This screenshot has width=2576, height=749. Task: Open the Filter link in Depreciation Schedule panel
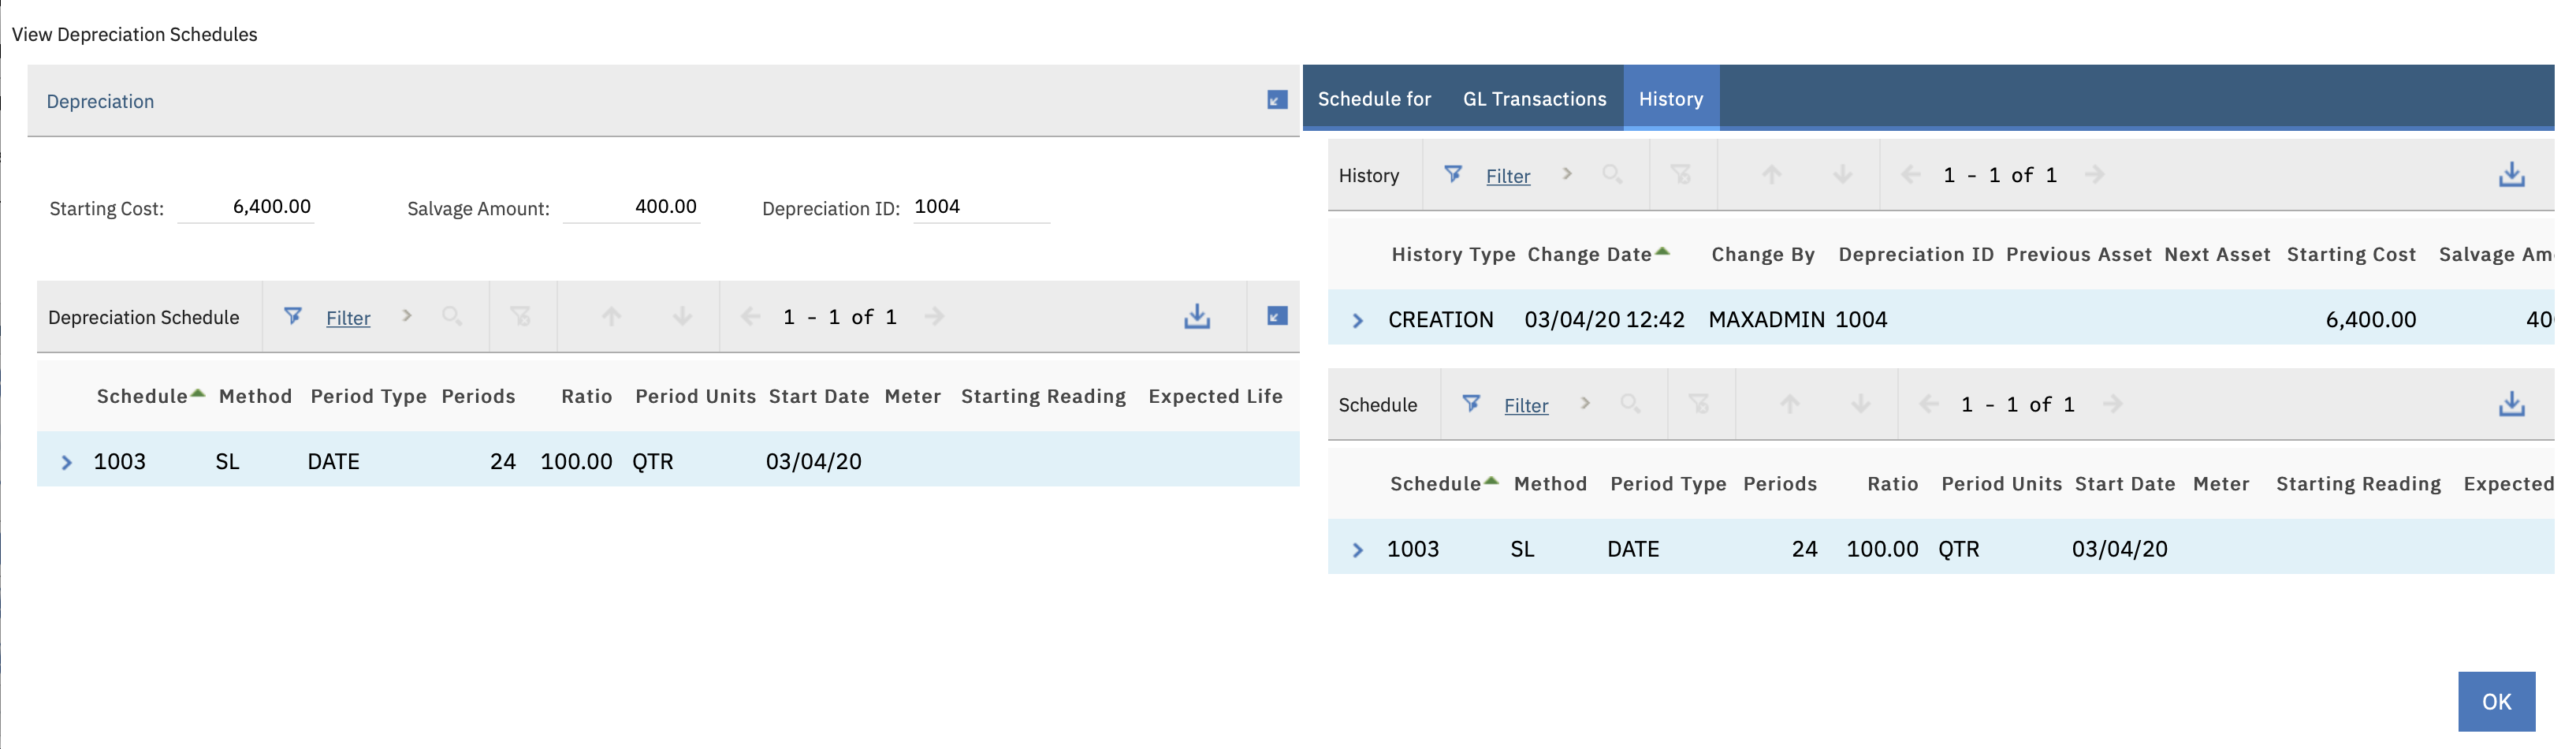(348, 318)
